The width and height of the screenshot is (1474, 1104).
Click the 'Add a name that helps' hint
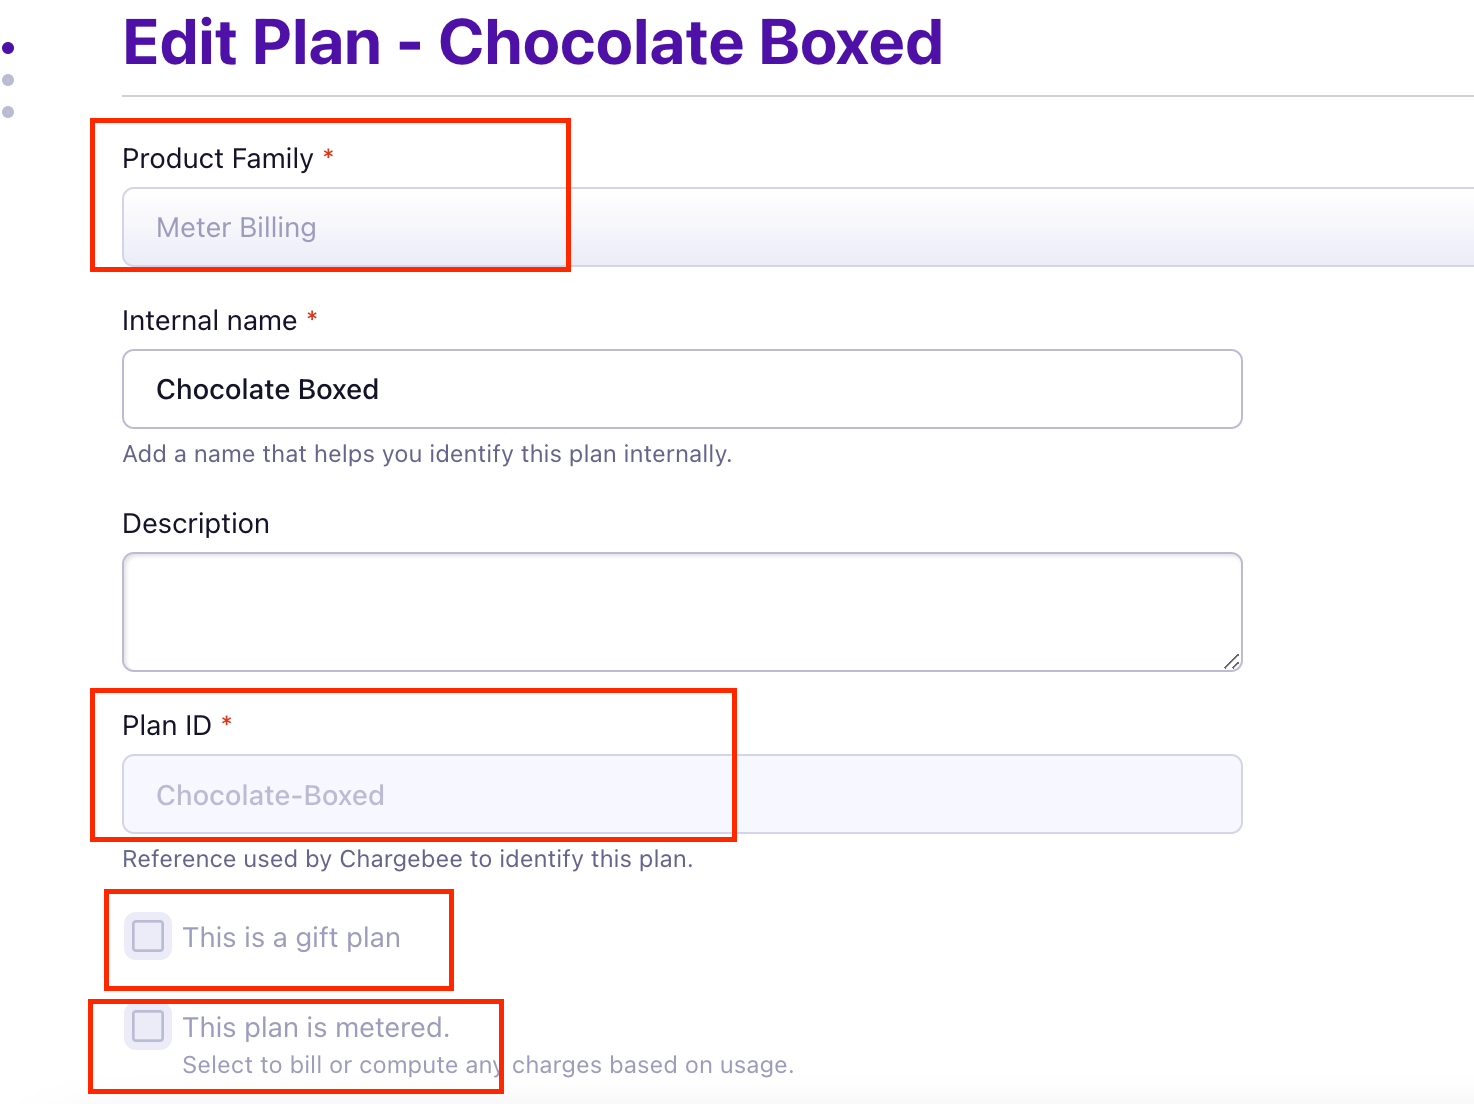click(427, 454)
